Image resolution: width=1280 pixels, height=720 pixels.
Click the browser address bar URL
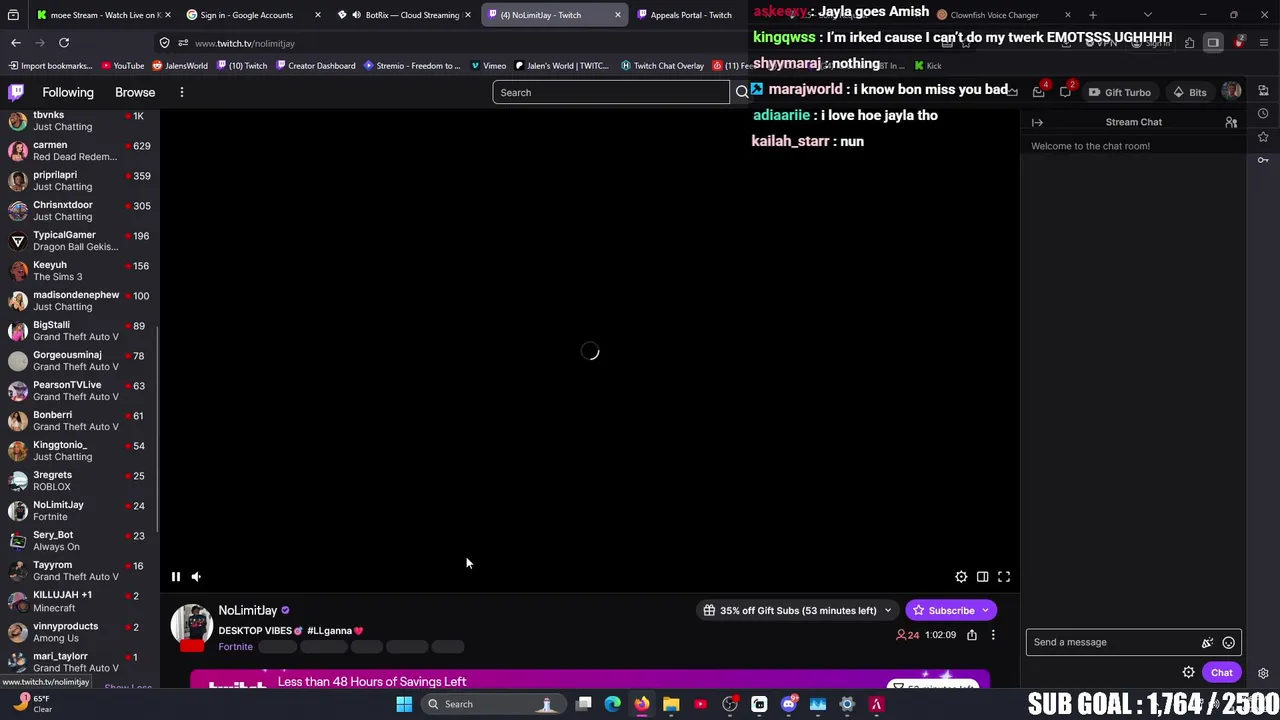pyautogui.click(x=245, y=43)
